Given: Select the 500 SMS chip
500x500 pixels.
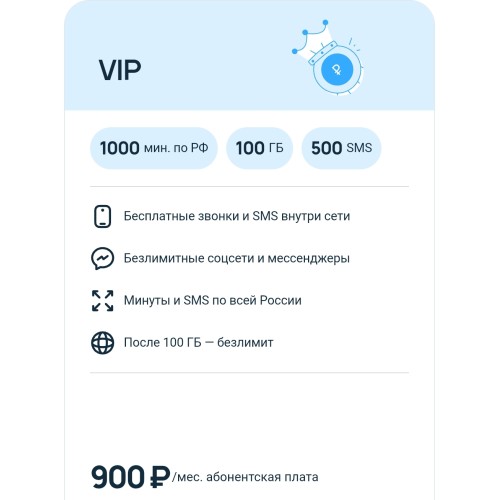Looking at the screenshot, I should click(x=341, y=148).
